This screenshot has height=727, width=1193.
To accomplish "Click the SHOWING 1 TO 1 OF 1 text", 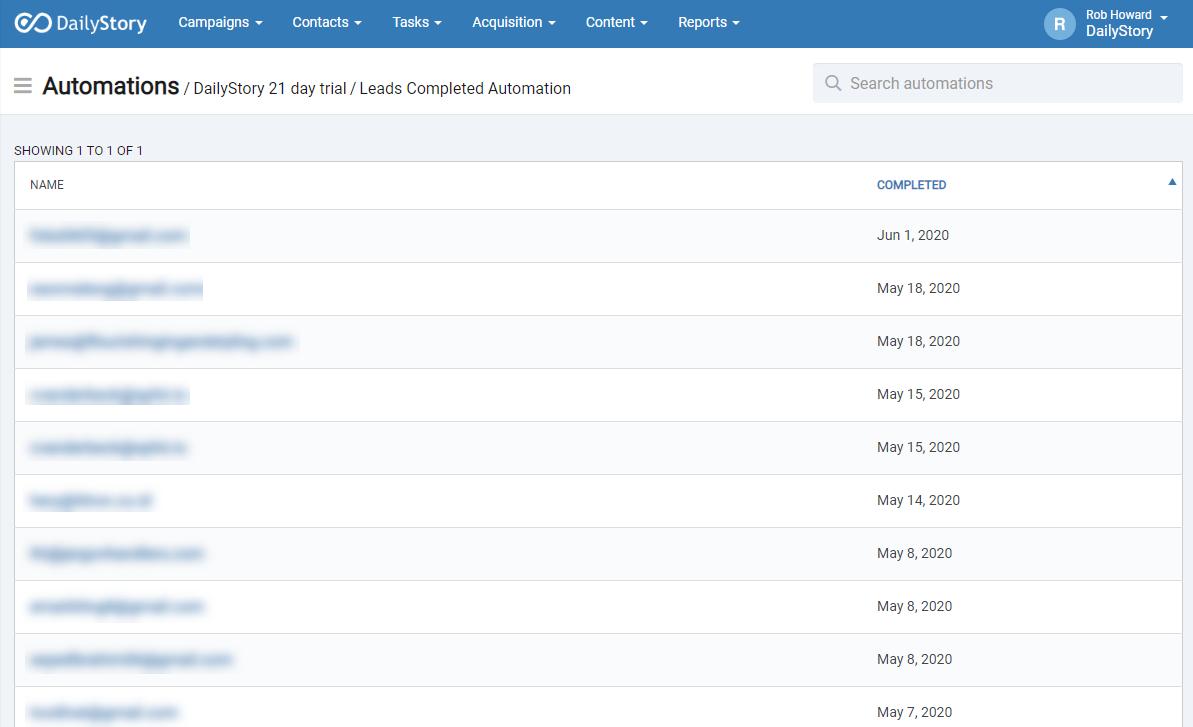I will click(78, 151).
